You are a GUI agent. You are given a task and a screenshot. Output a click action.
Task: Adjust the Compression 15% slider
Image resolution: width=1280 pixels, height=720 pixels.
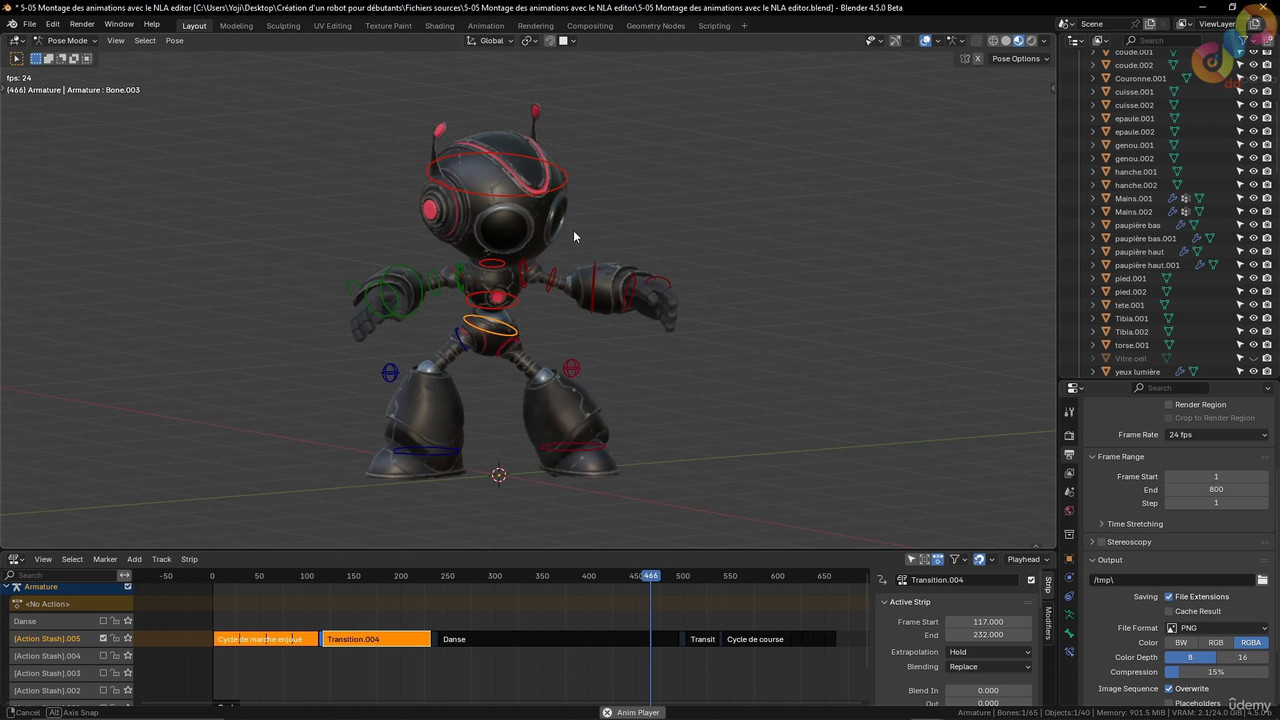coord(1217,672)
